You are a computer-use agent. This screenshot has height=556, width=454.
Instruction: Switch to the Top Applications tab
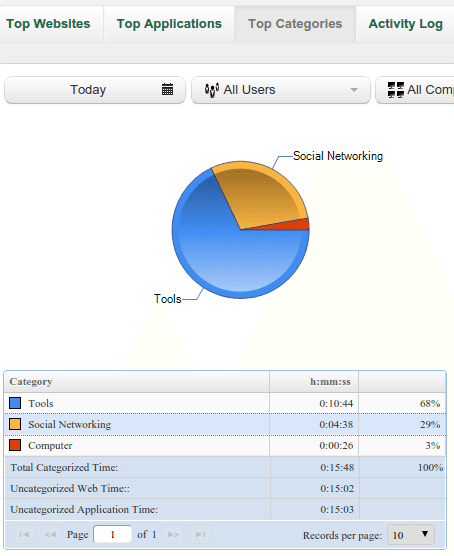tap(169, 24)
